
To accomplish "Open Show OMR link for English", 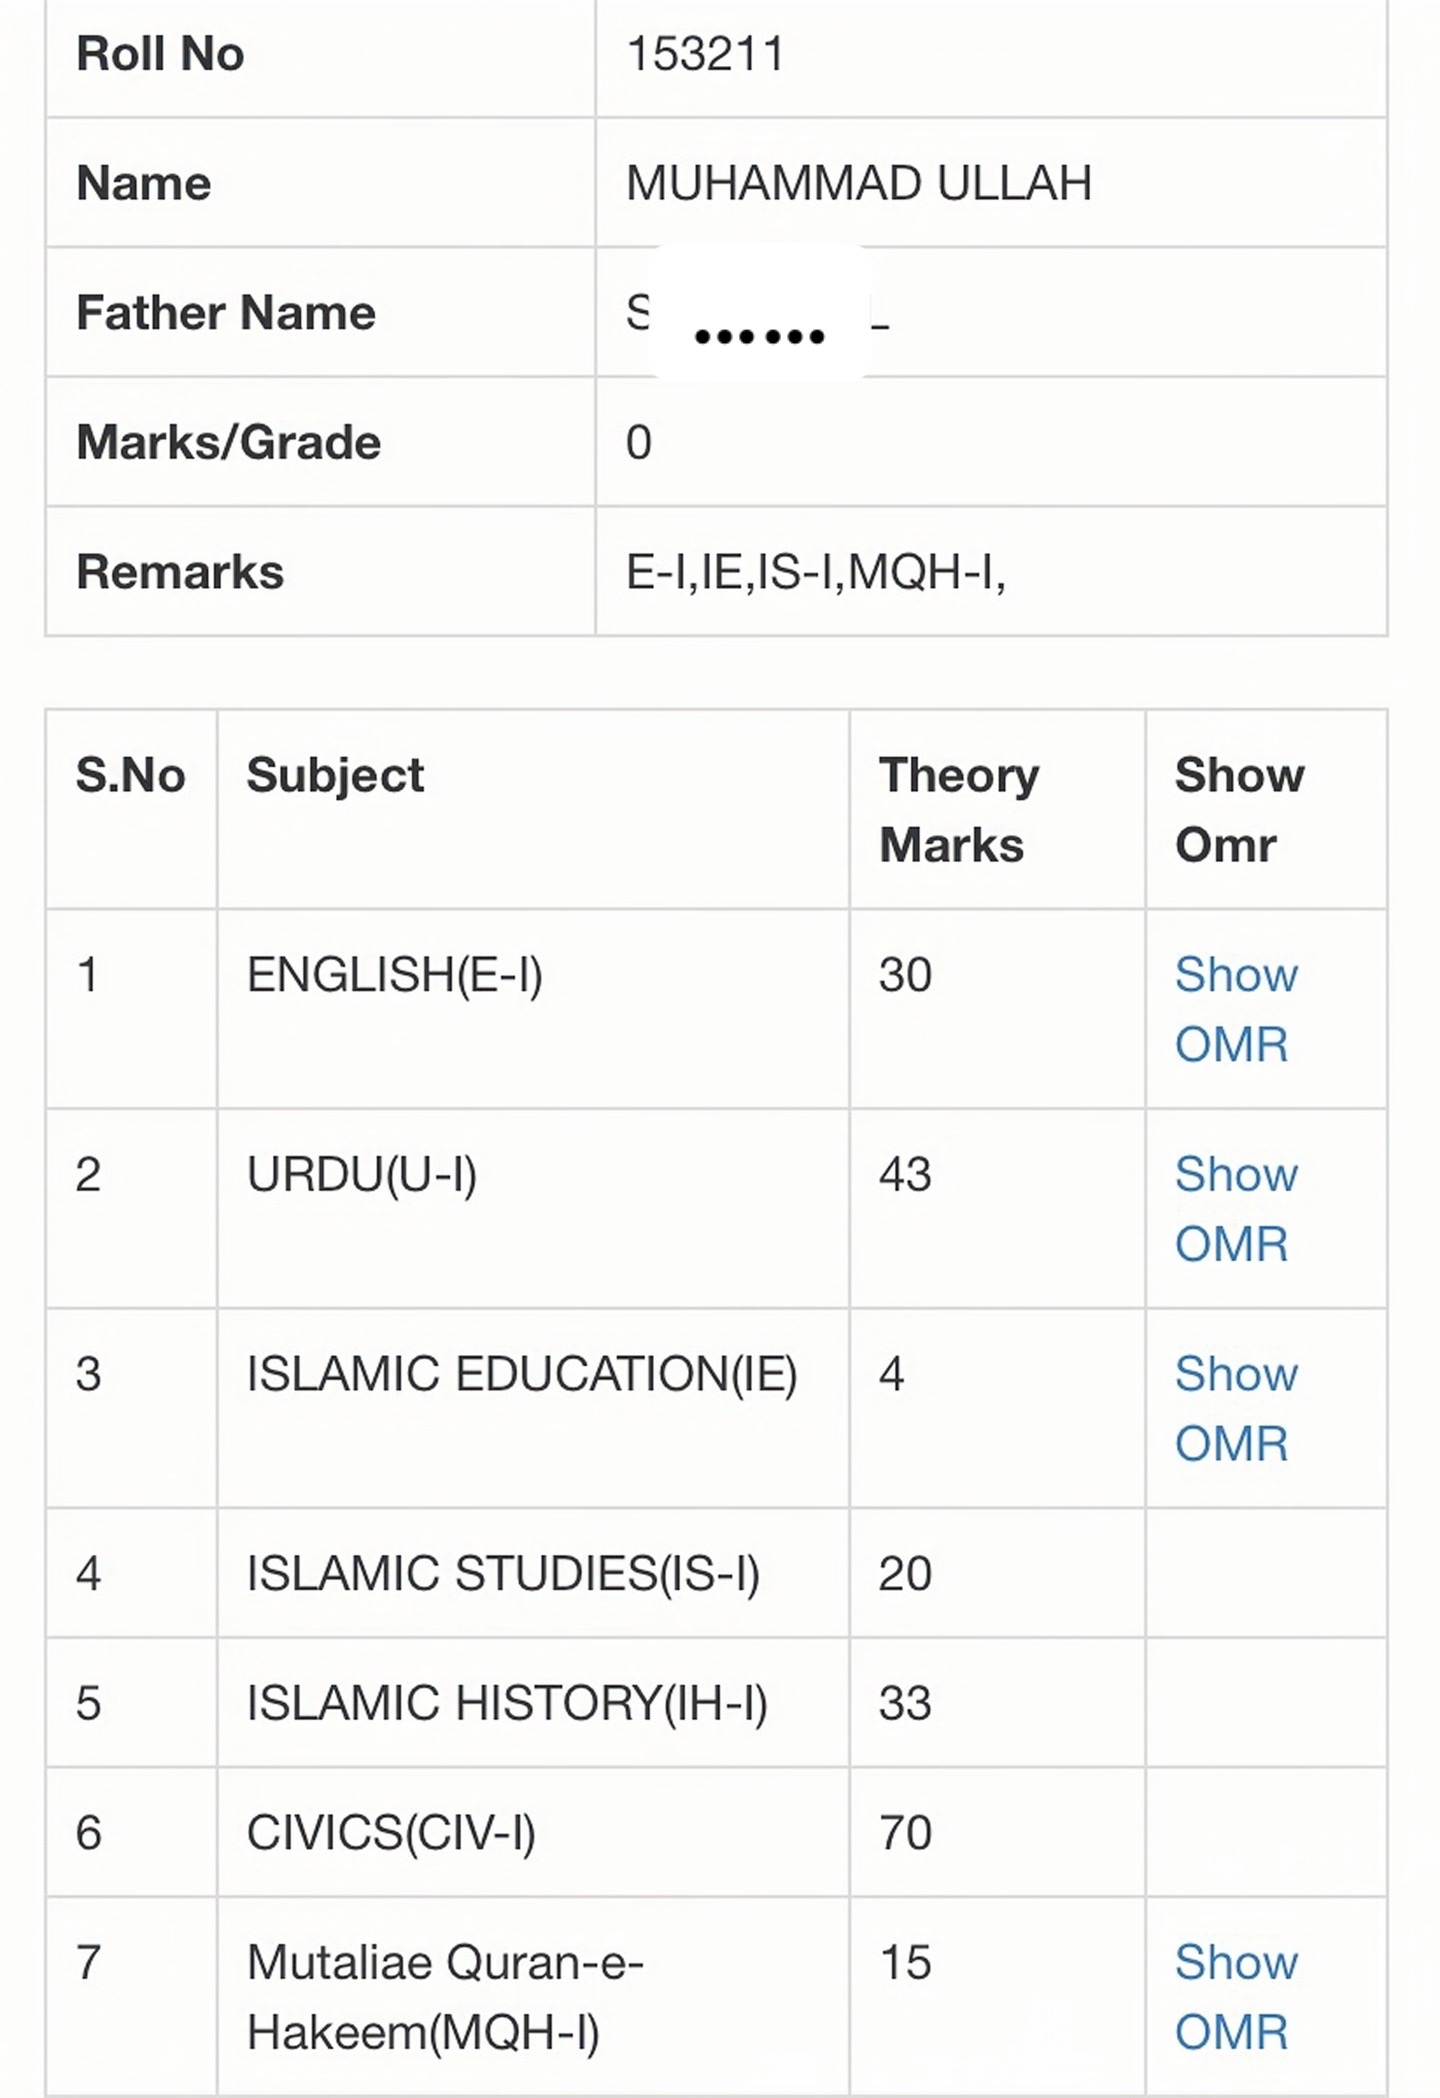I will pos(1236,1009).
